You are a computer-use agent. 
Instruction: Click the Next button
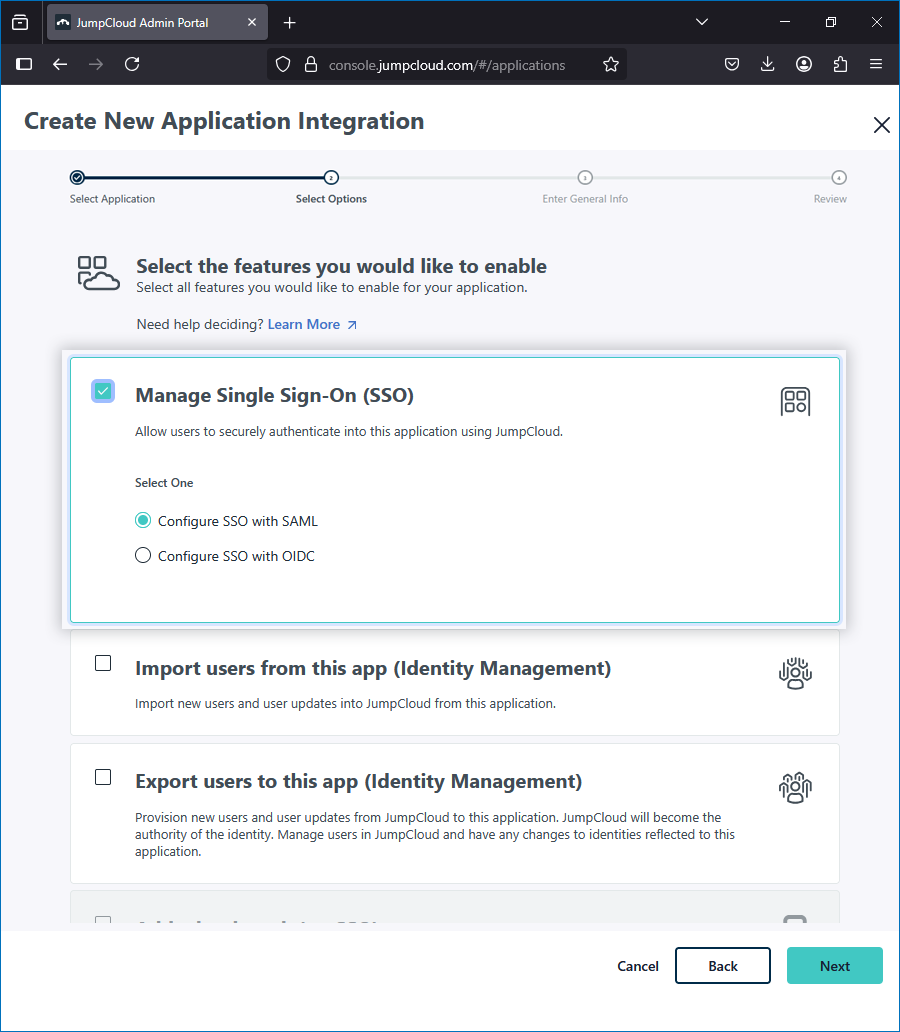coord(834,966)
